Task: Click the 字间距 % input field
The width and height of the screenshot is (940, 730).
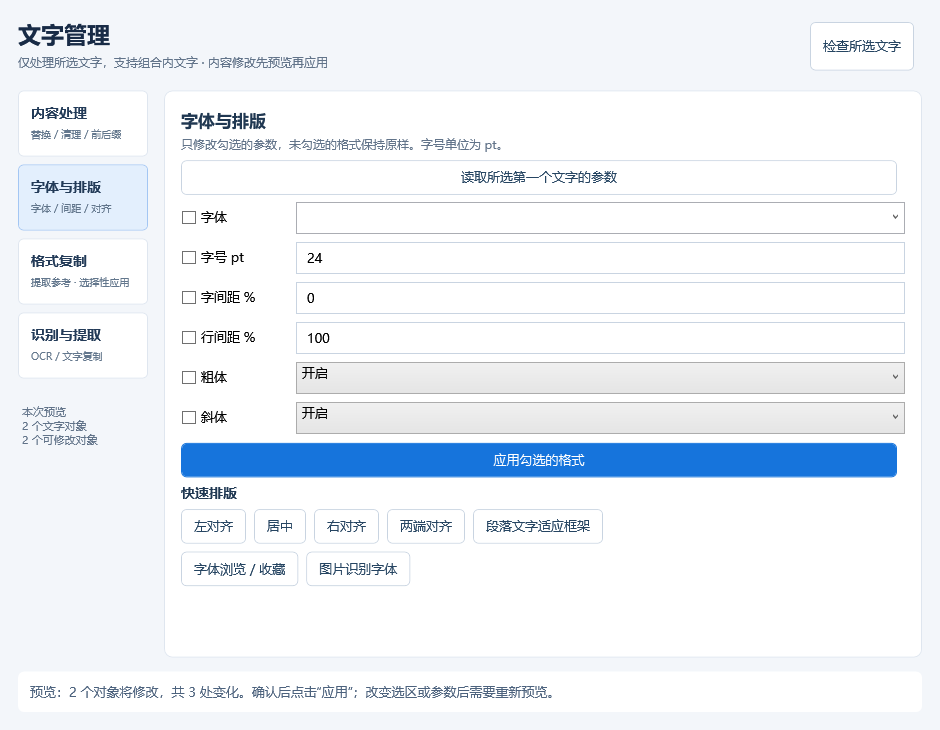Action: tap(600, 298)
